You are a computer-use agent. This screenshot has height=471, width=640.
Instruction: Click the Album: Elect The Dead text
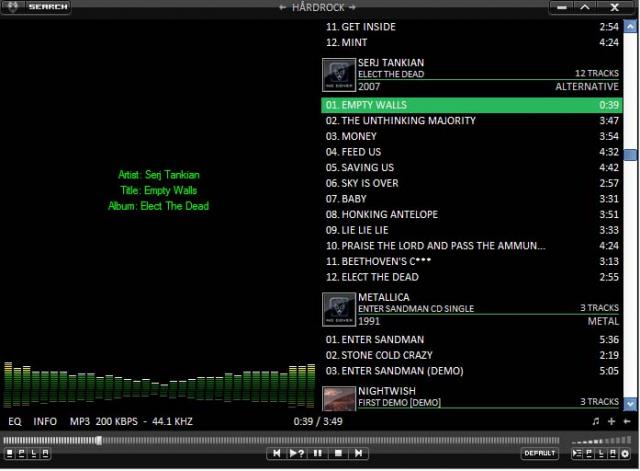pos(158,206)
